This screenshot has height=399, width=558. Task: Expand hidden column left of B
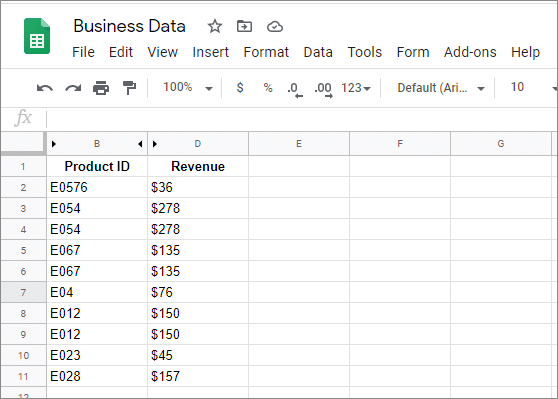point(54,144)
